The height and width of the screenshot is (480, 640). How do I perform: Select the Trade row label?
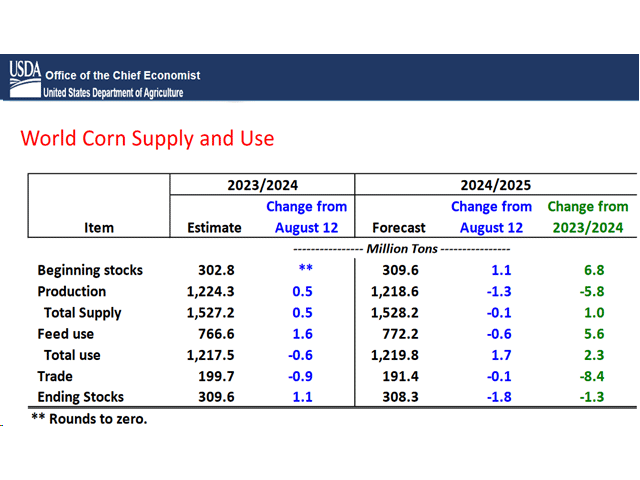(x=57, y=376)
